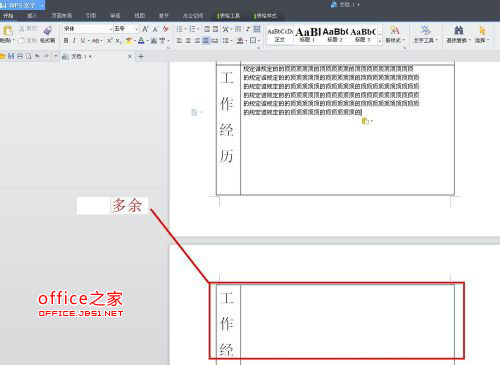Align paragraph text to the left
This screenshot has height=365, width=500.
179,41
